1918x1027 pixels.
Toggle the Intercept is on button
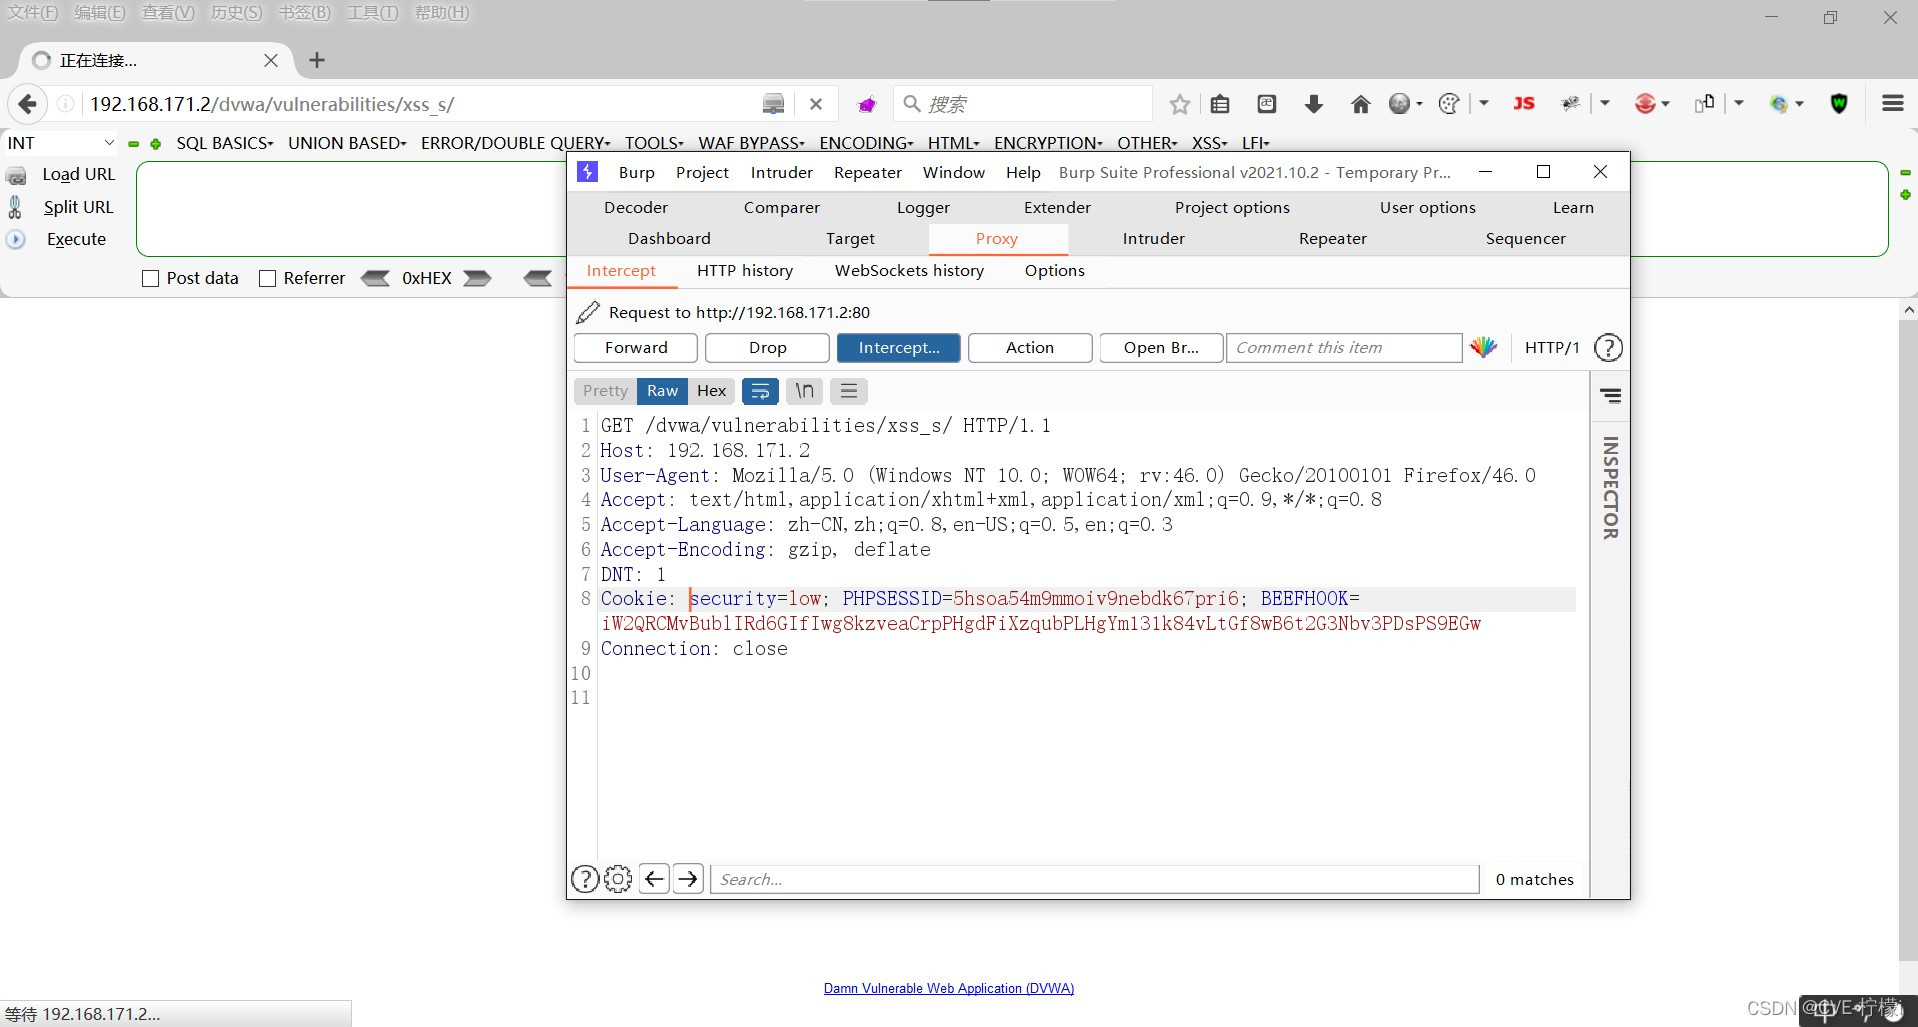(898, 348)
